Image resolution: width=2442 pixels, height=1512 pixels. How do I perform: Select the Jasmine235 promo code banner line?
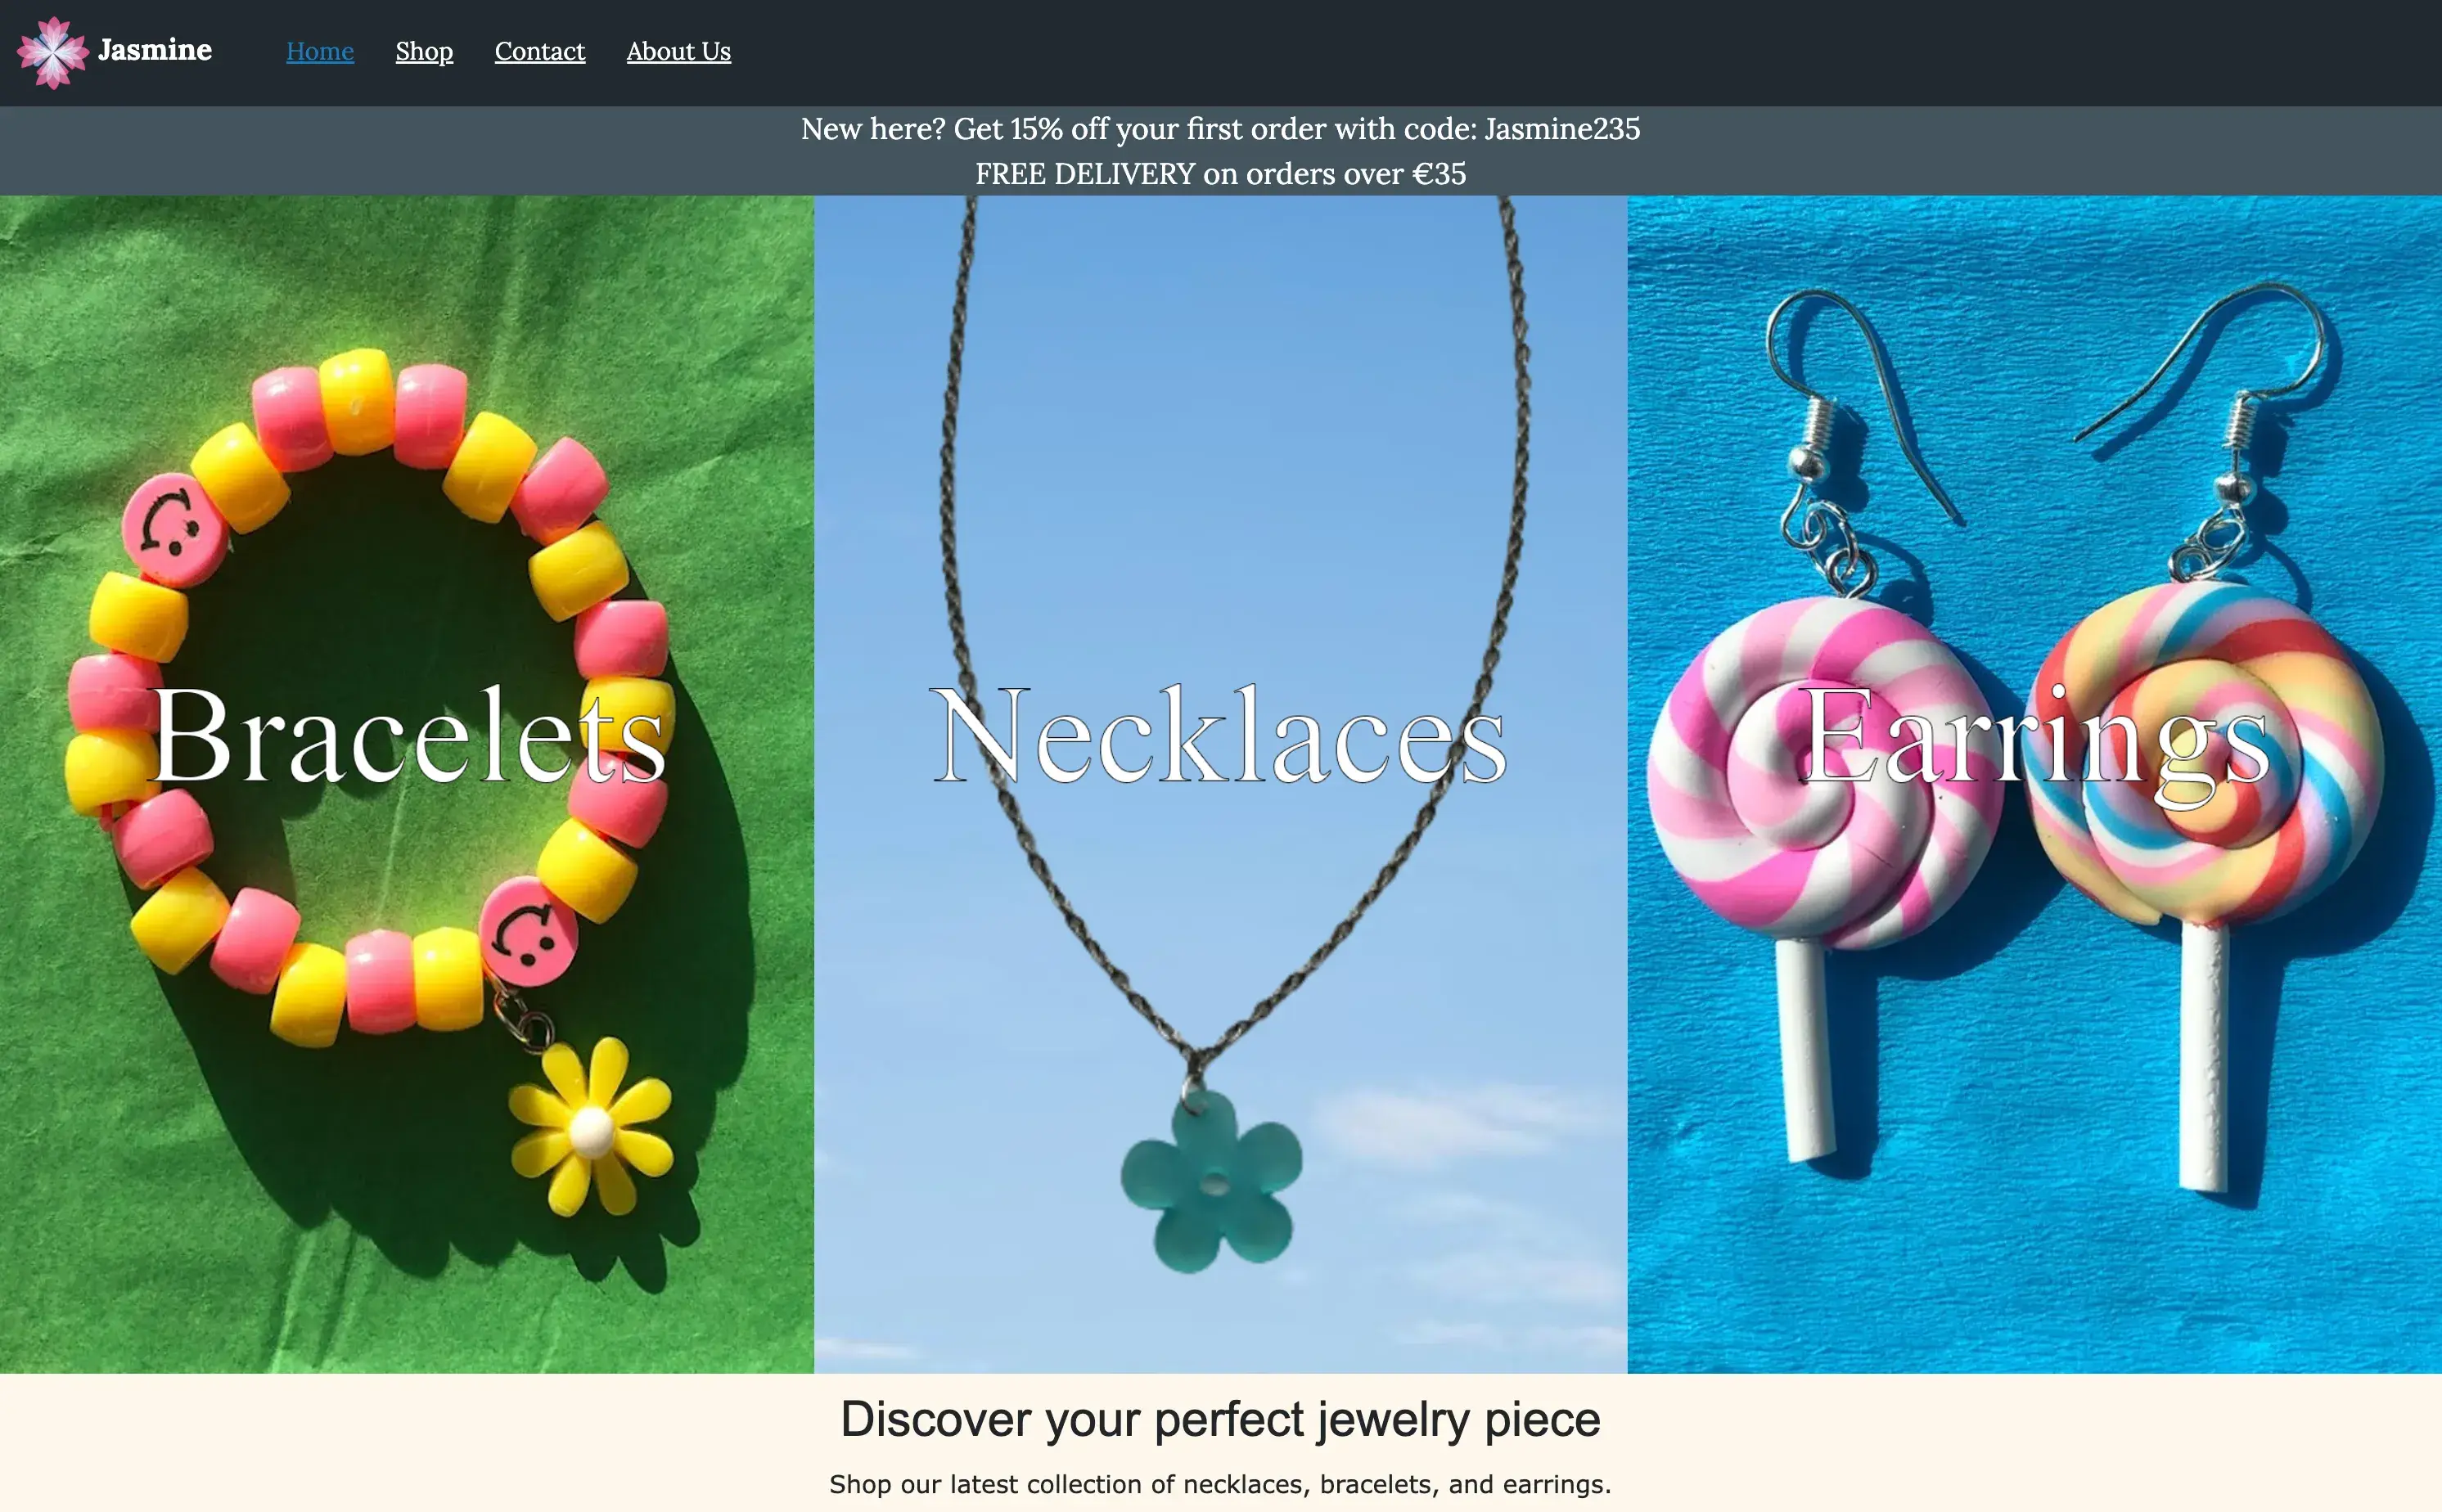1220,129
